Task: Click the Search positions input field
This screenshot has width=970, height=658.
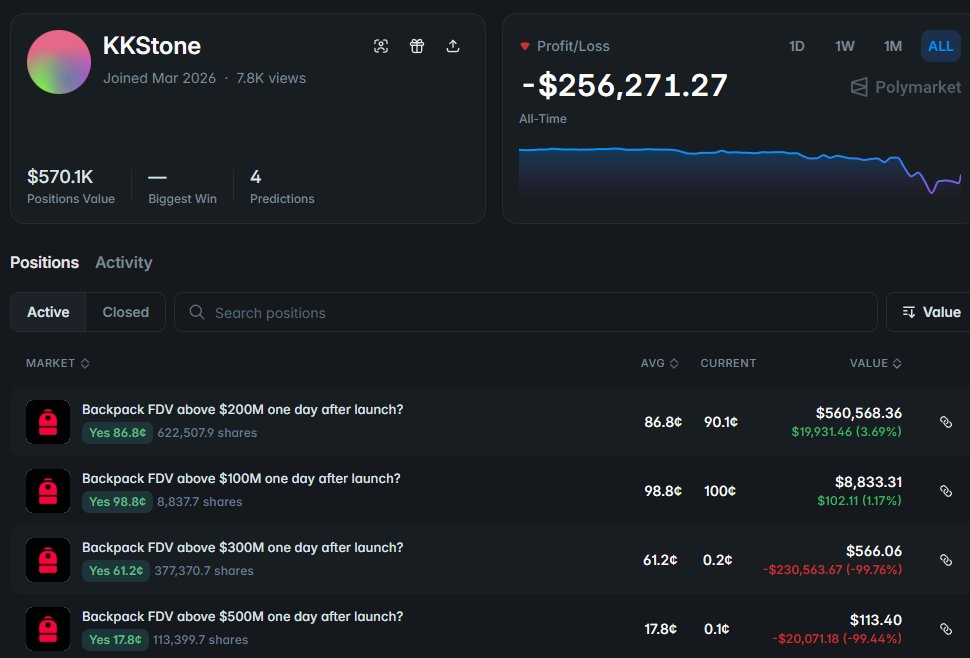Action: (x=525, y=312)
